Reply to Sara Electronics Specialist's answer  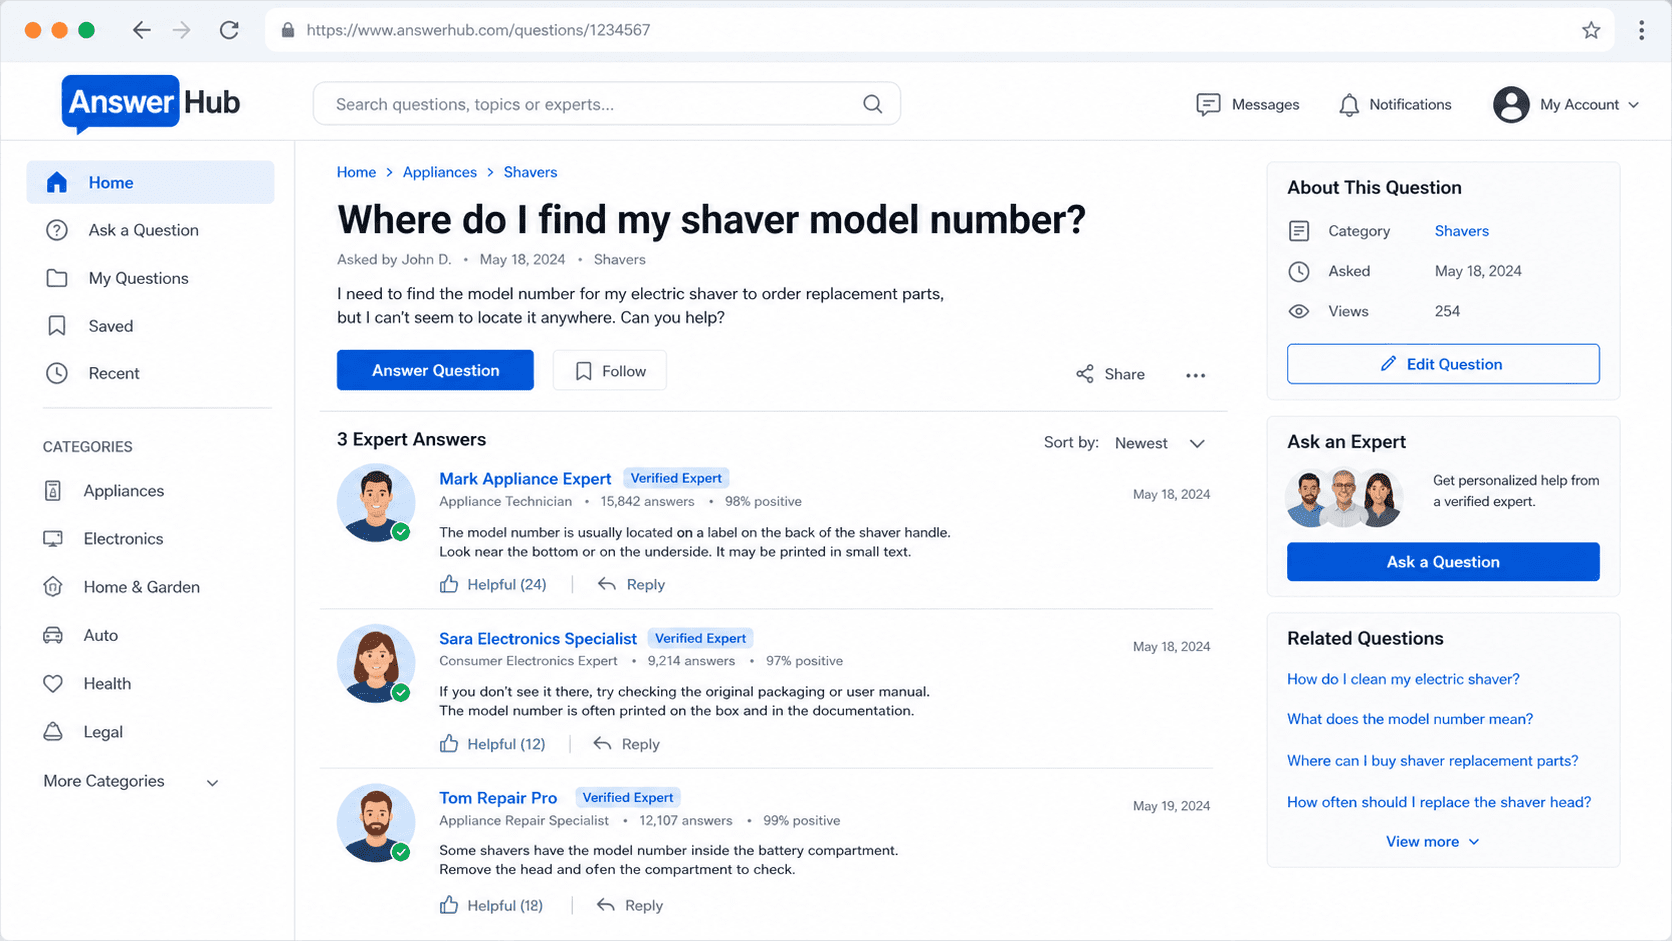point(626,744)
